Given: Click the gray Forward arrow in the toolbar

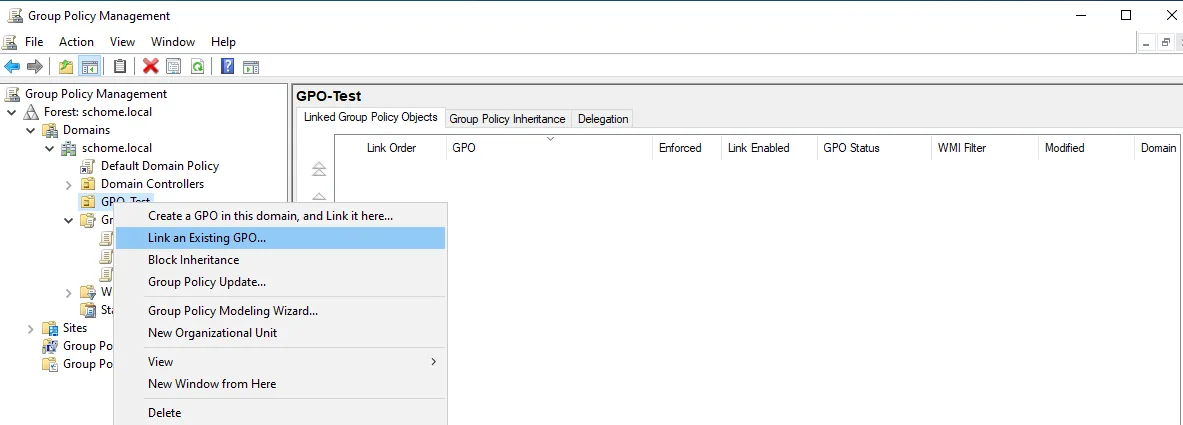Looking at the screenshot, I should 35,66.
